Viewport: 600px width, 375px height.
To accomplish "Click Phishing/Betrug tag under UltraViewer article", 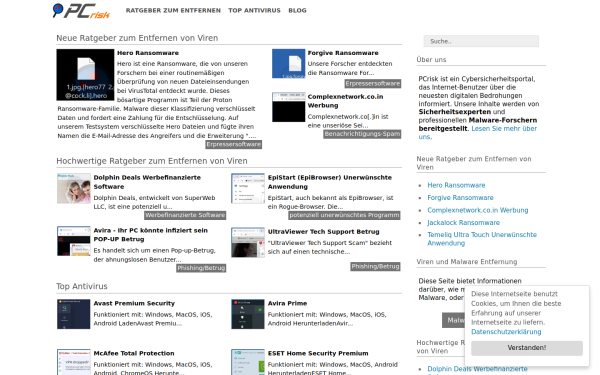I will click(375, 267).
